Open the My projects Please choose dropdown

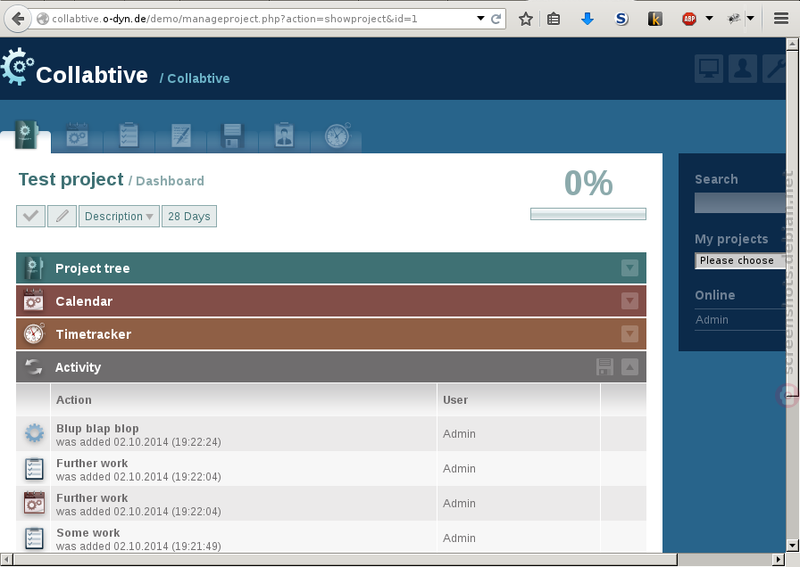click(740, 260)
